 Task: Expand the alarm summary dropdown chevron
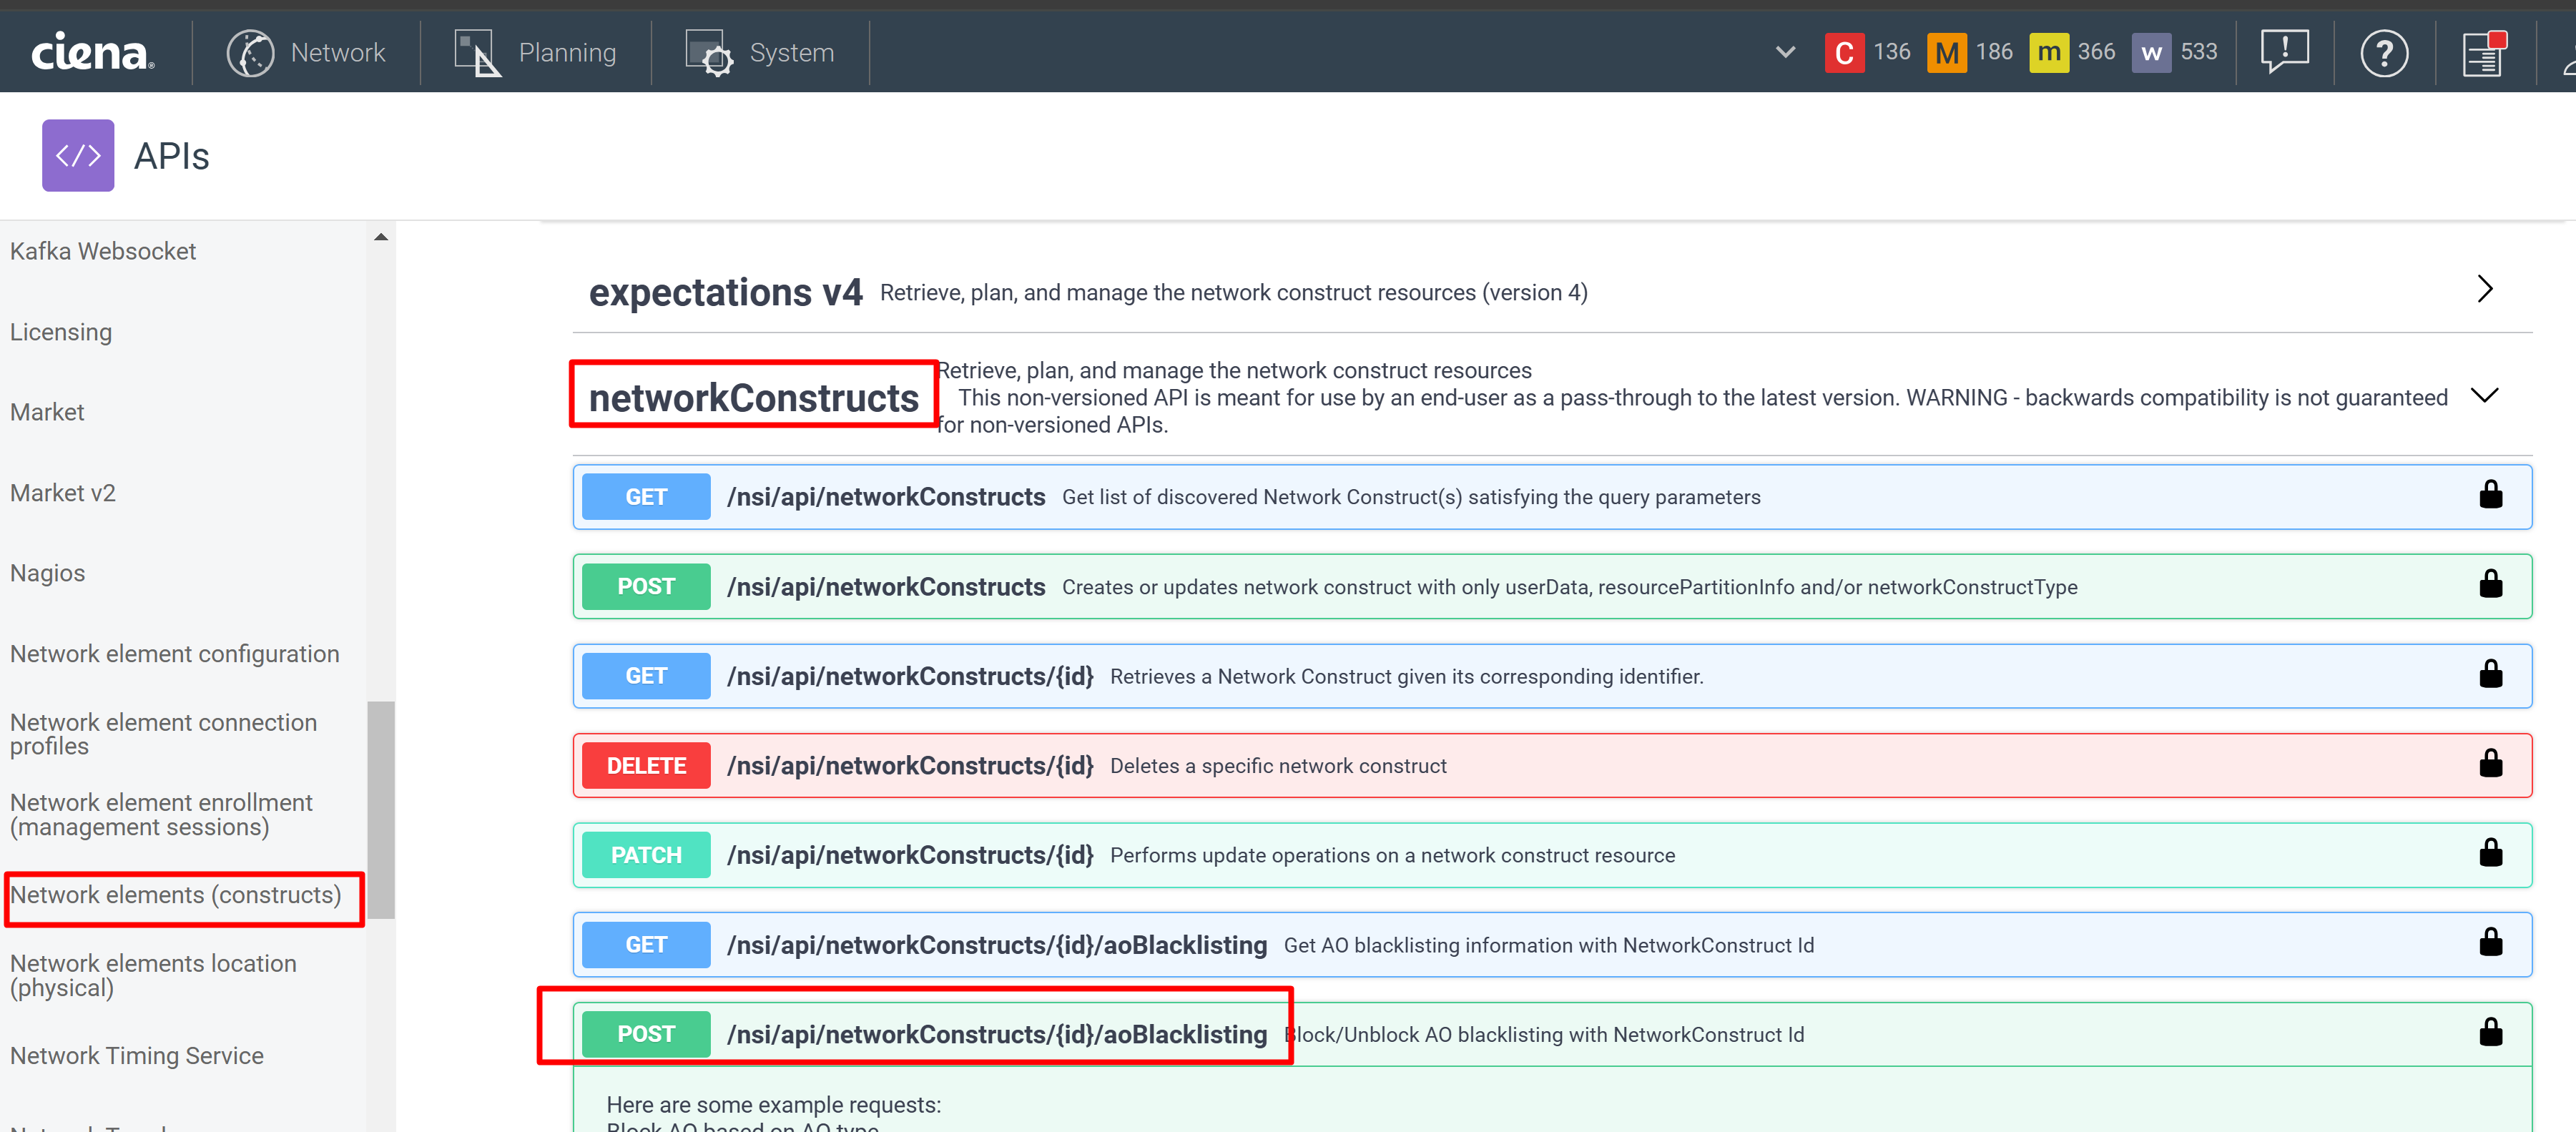pyautogui.click(x=1785, y=52)
